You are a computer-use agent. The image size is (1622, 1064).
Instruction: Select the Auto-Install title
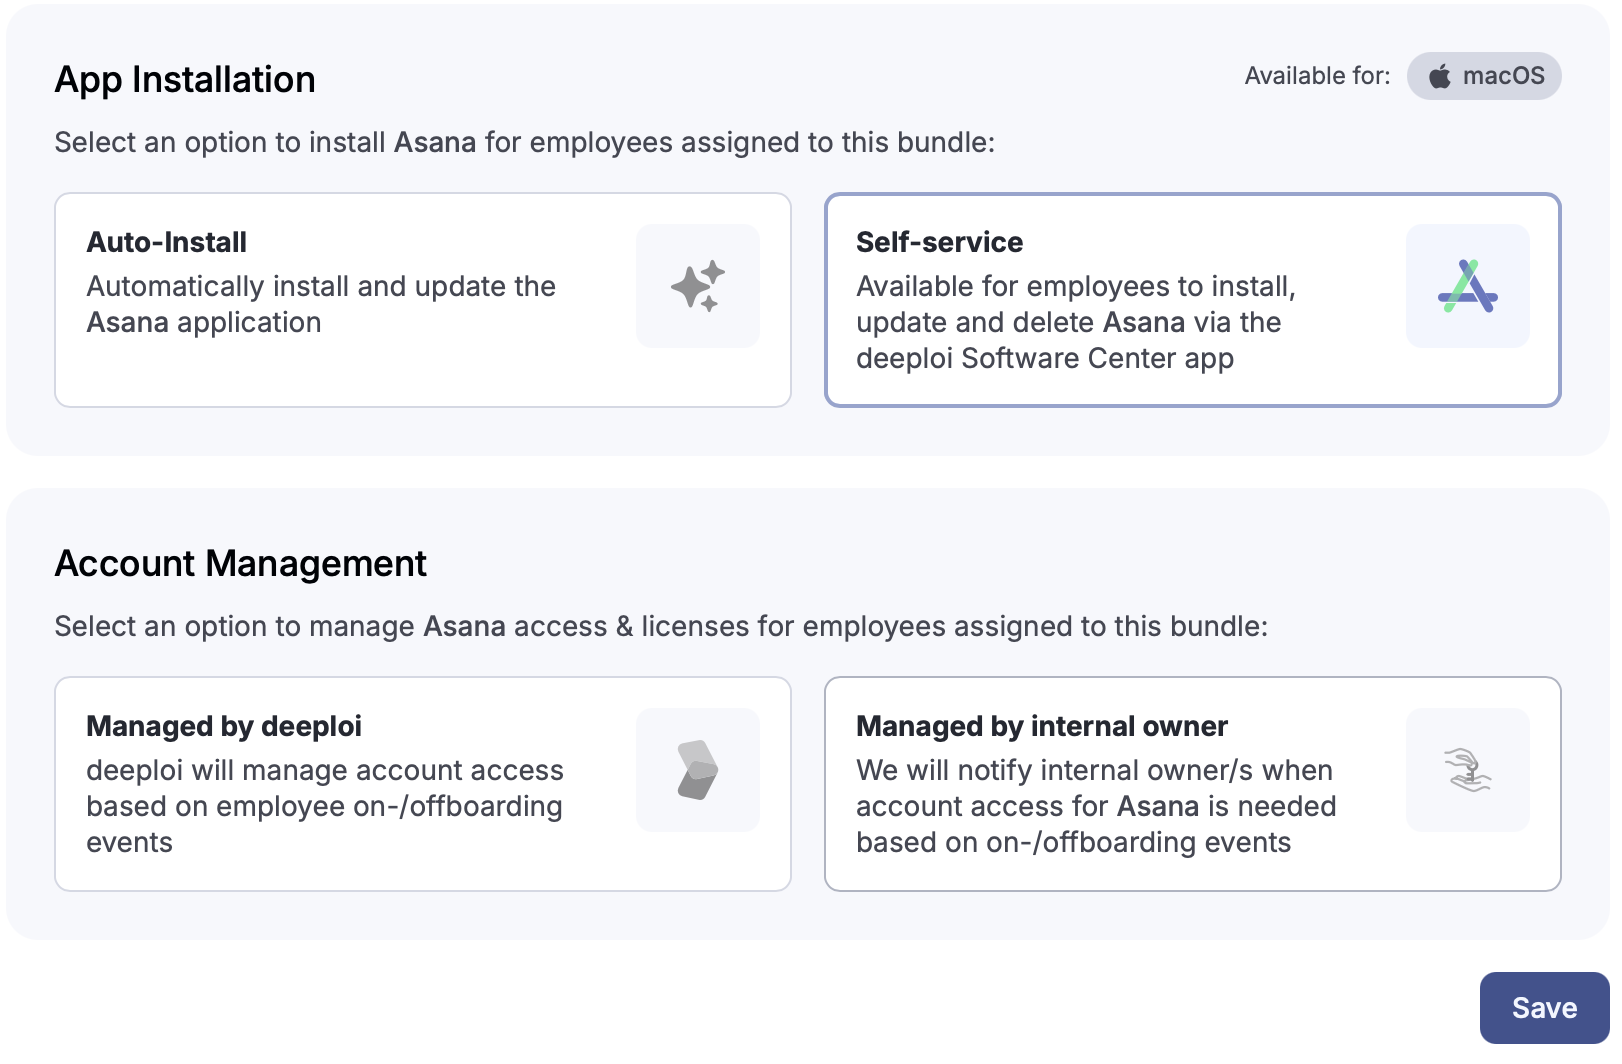click(x=167, y=242)
